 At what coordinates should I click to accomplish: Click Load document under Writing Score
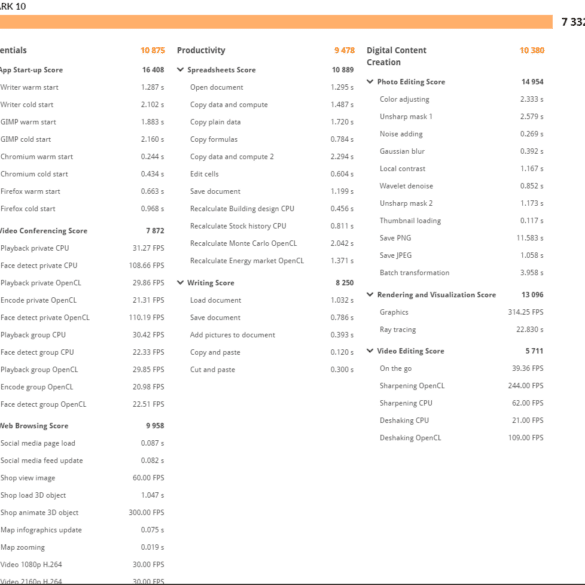coord(272,300)
